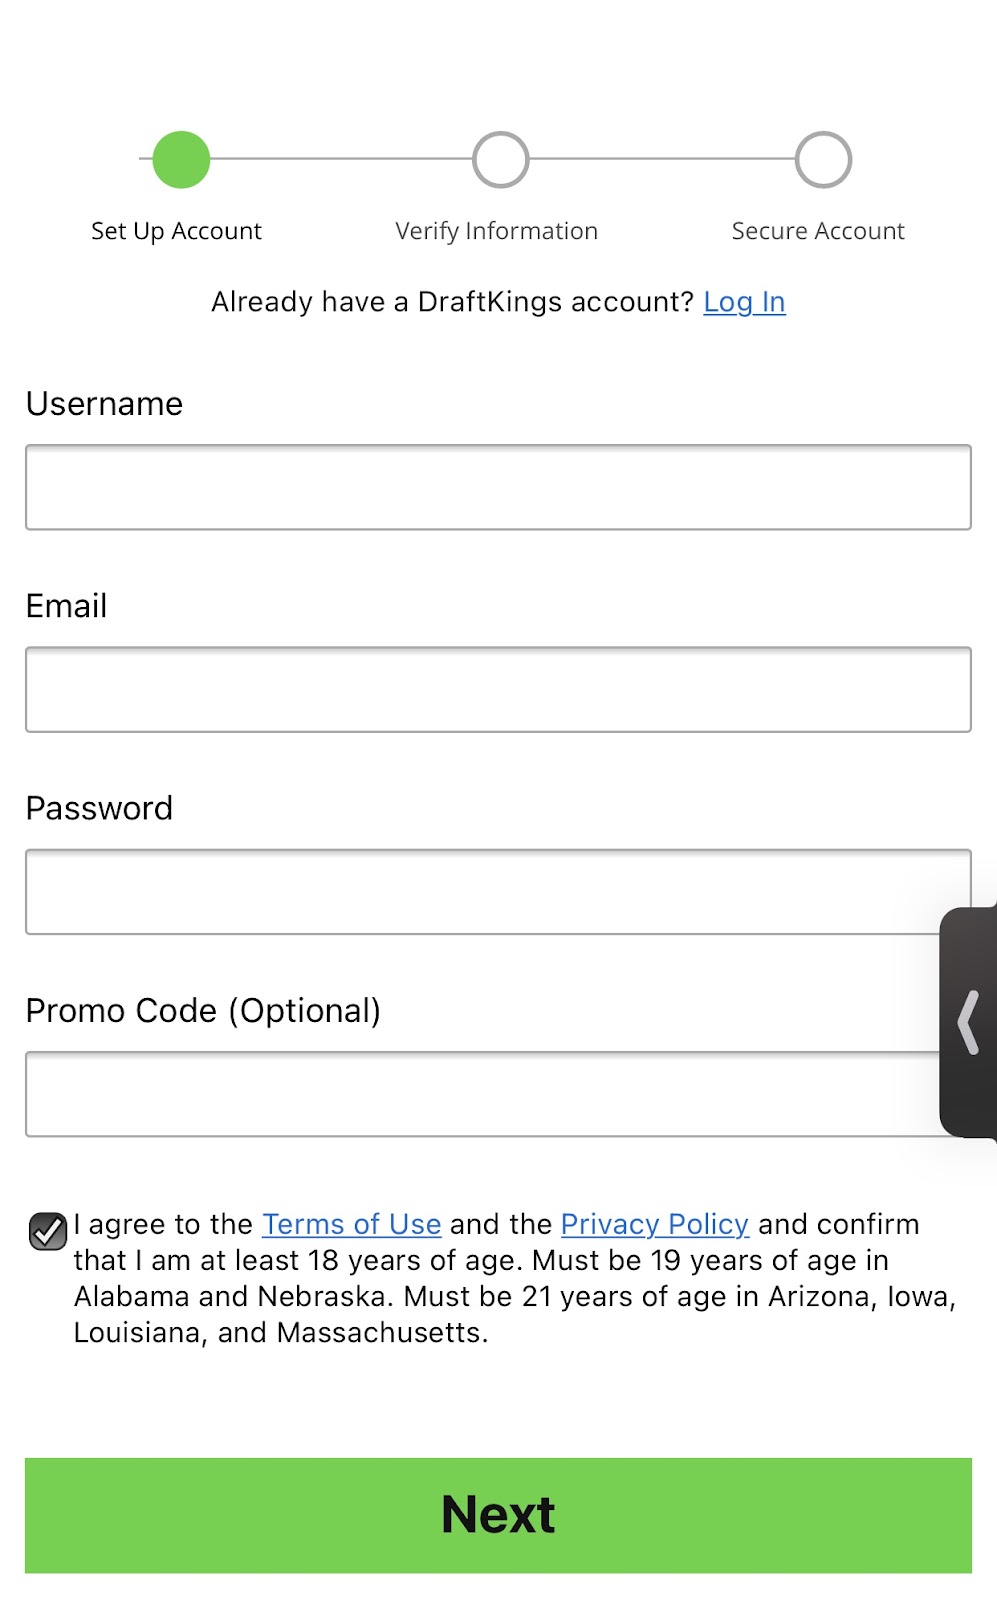
Task: Click the Promo Code (Optional) field
Action: [480, 1094]
